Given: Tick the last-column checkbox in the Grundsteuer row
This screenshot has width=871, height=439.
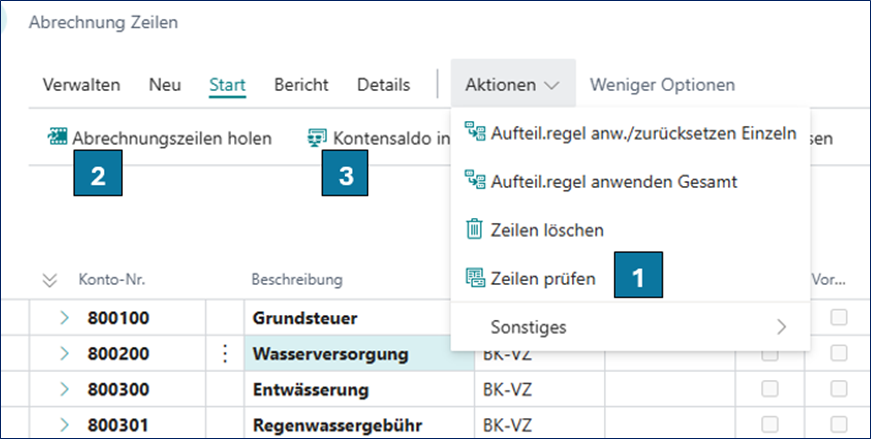Looking at the screenshot, I should point(838,317).
